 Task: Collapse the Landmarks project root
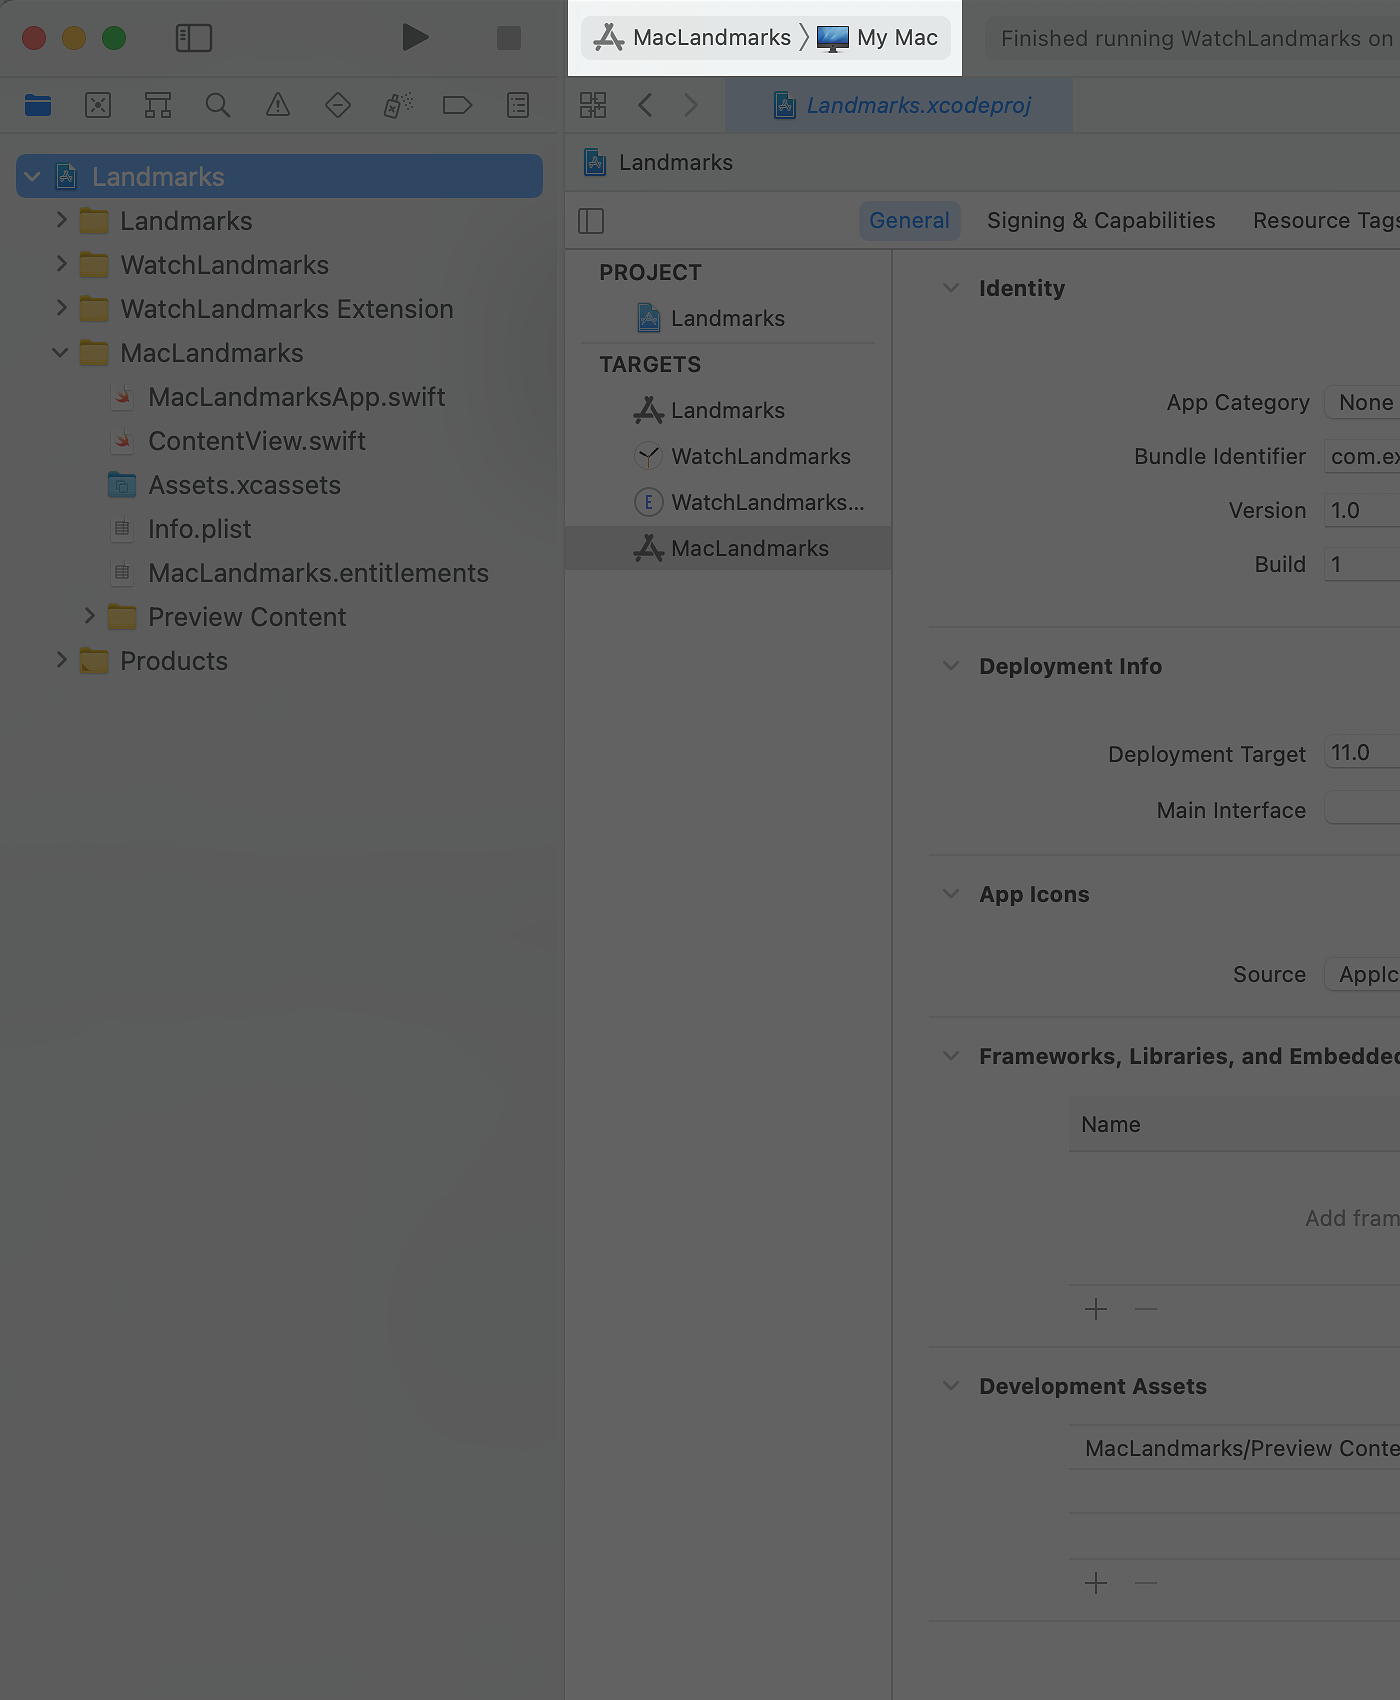coord(33,177)
